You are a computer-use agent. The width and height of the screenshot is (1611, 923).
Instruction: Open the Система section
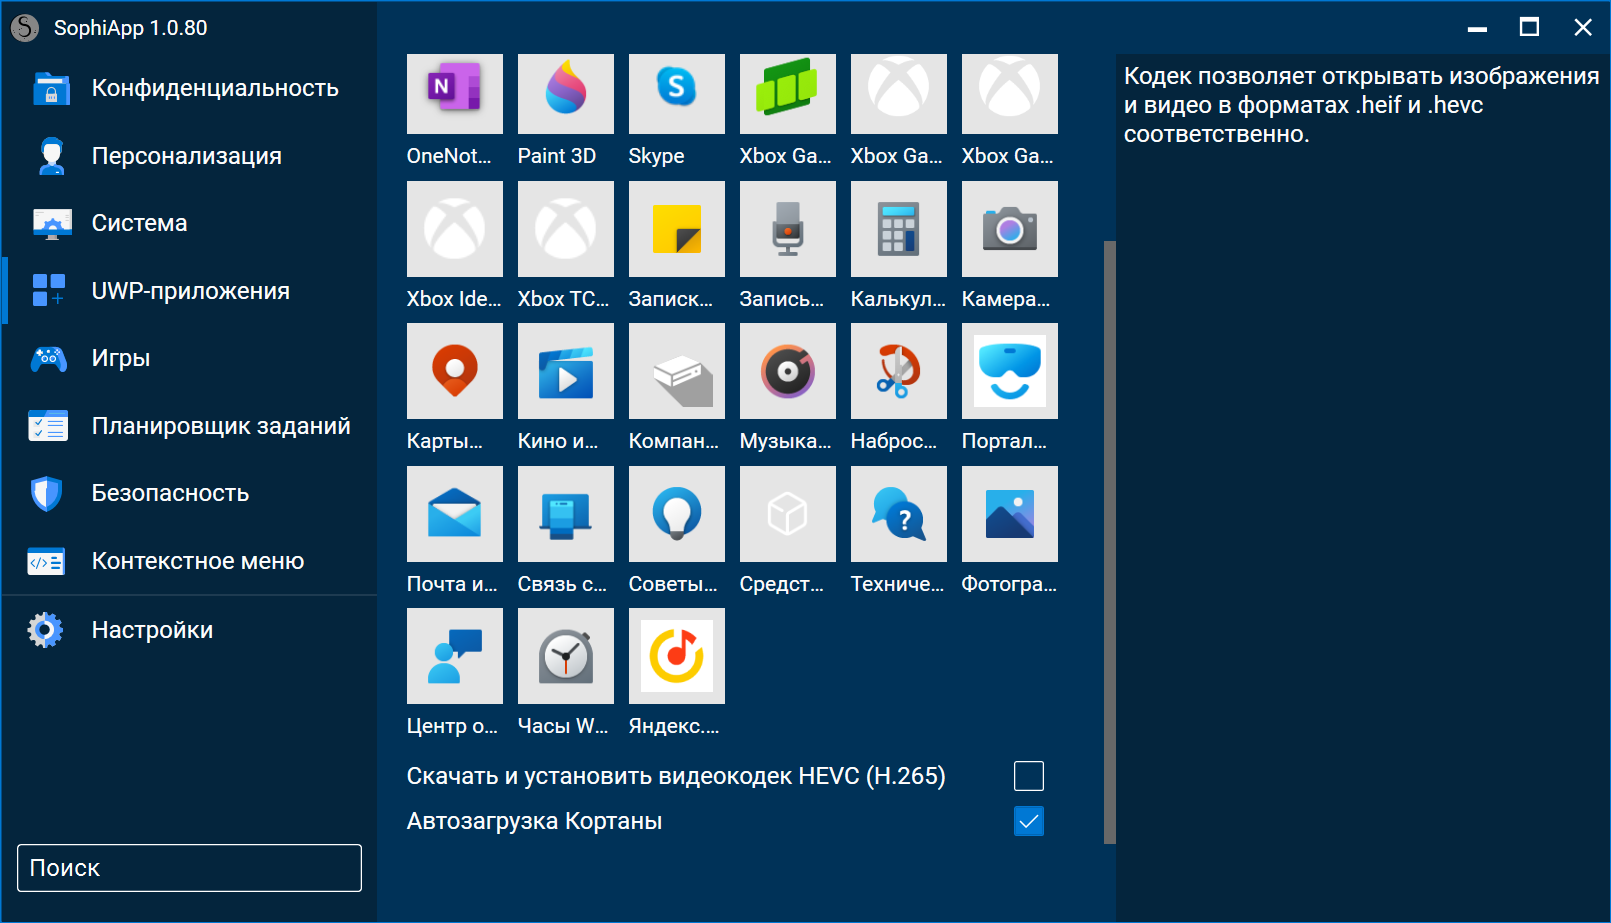point(189,223)
